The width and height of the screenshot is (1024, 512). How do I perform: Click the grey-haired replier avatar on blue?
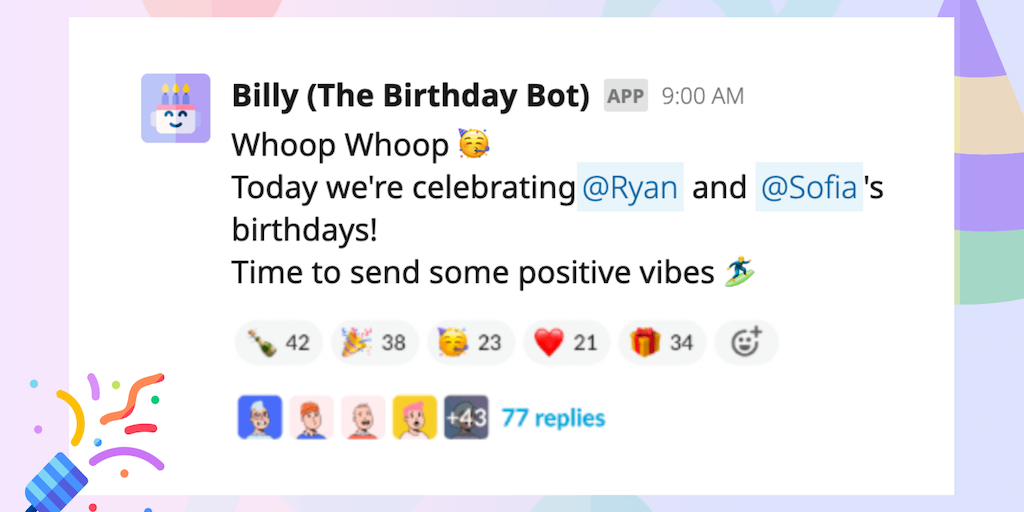[259, 417]
